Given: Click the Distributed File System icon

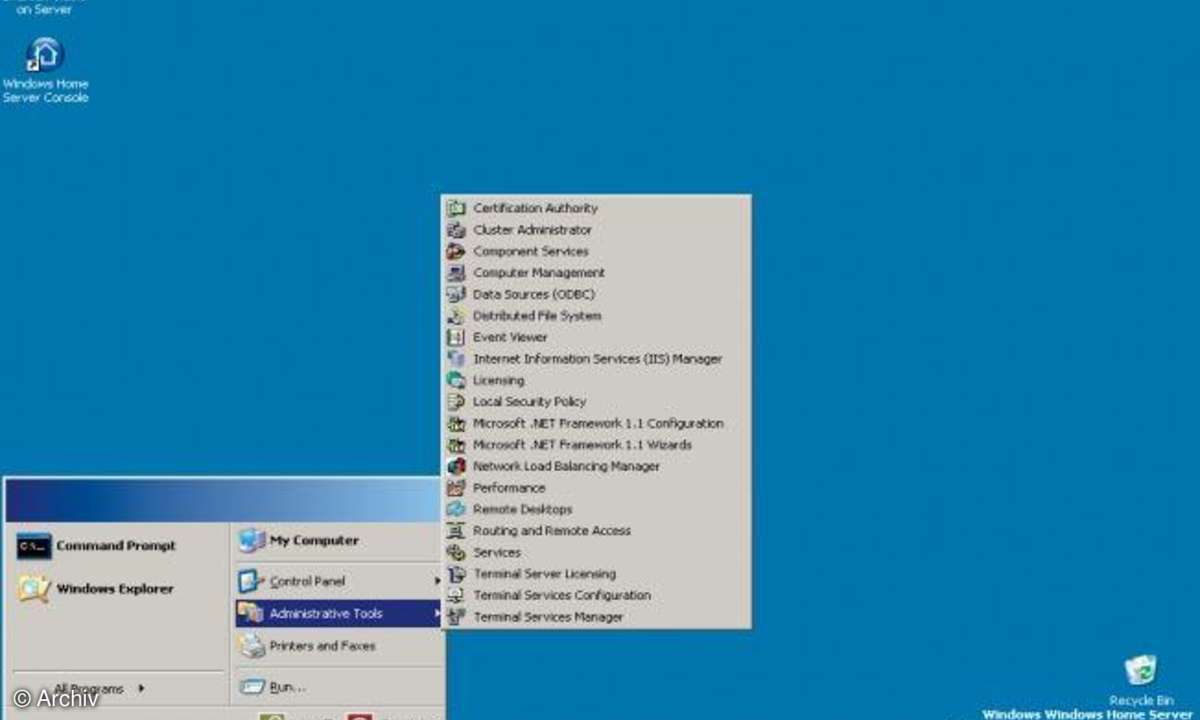Looking at the screenshot, I should 456,316.
